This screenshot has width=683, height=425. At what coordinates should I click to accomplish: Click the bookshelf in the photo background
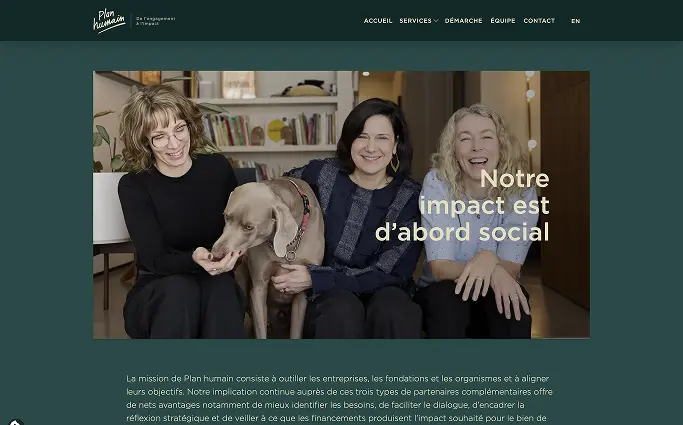[x=272, y=122]
